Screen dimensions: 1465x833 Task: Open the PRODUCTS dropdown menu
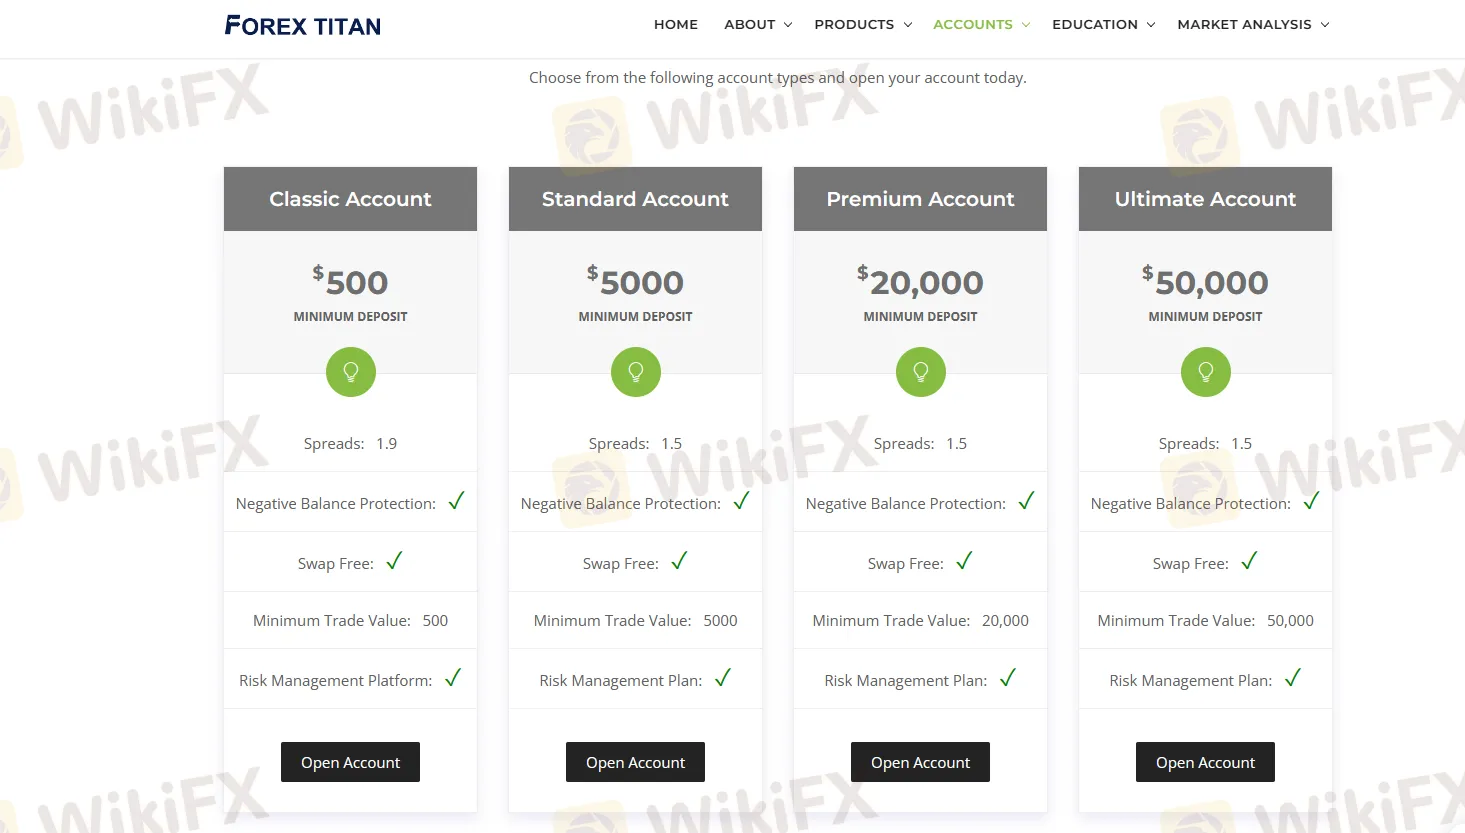(x=855, y=24)
